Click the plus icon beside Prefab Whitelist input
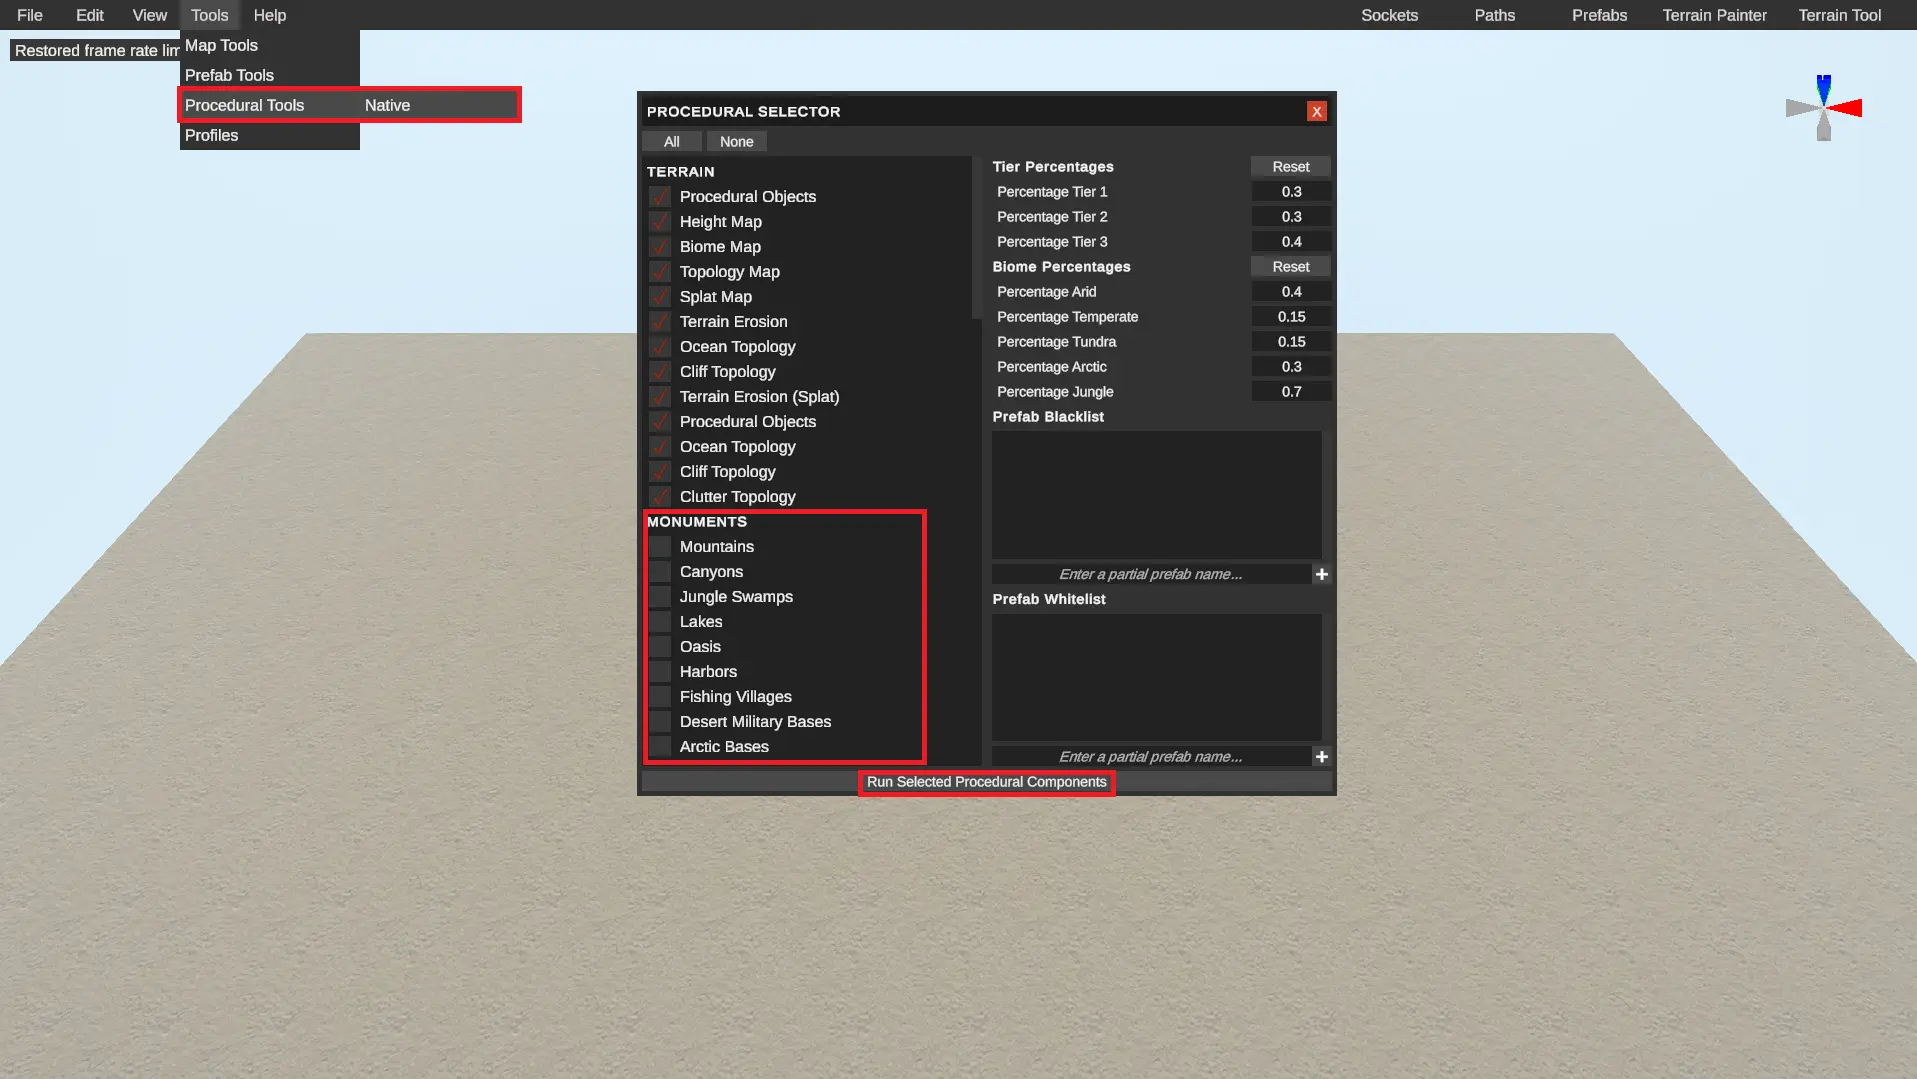Image resolution: width=1917 pixels, height=1079 pixels. tap(1321, 757)
